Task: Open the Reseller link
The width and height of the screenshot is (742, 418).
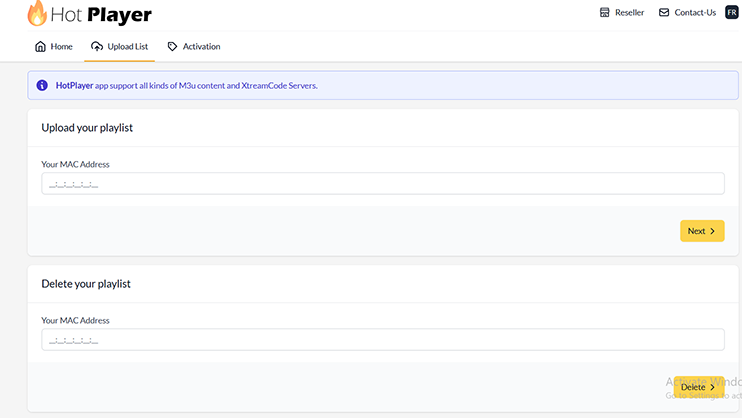Action: click(622, 12)
